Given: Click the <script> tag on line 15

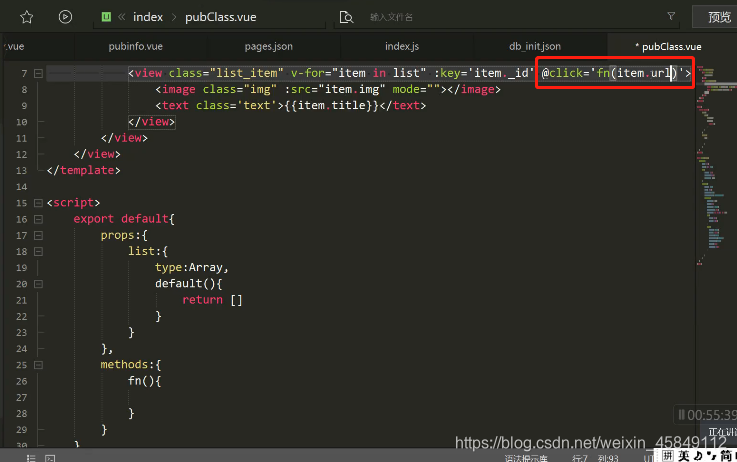Looking at the screenshot, I should click(x=73, y=203).
